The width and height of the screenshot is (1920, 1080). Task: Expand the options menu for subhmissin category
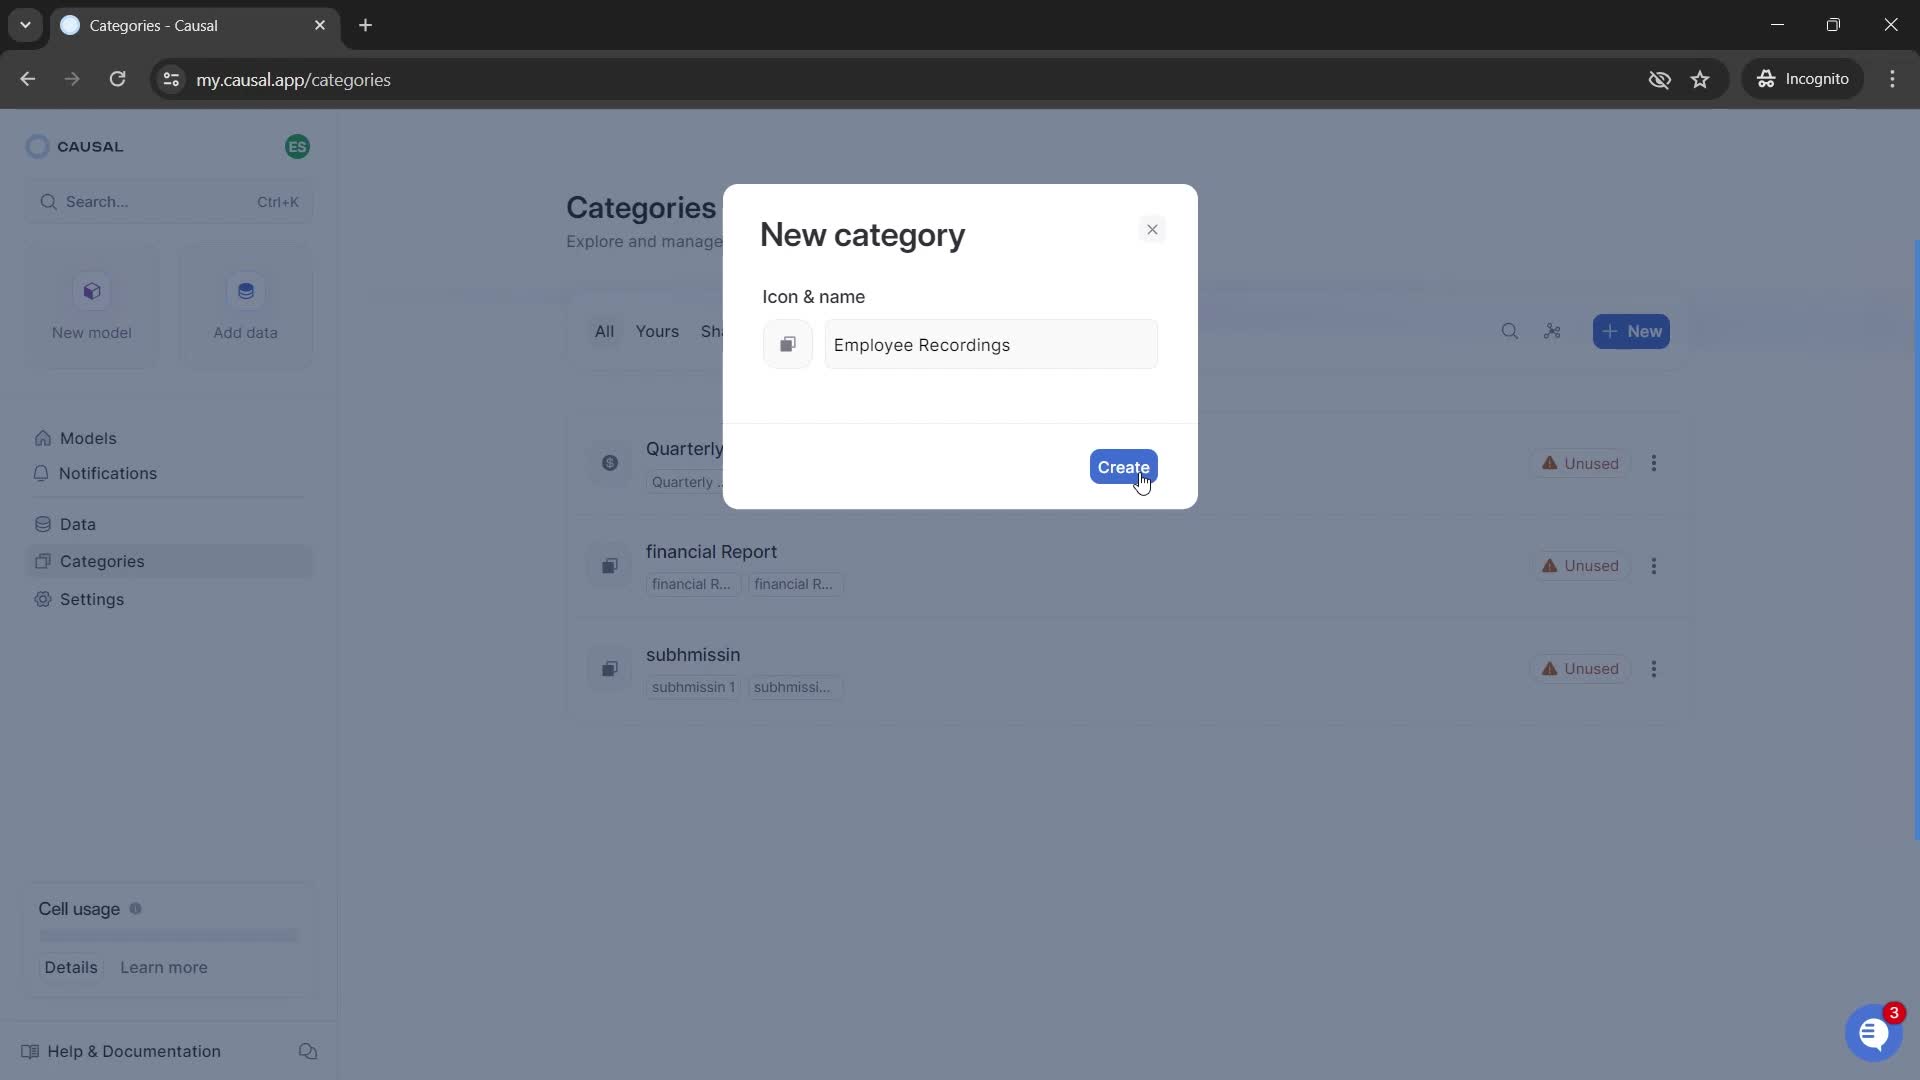pyautogui.click(x=1655, y=669)
